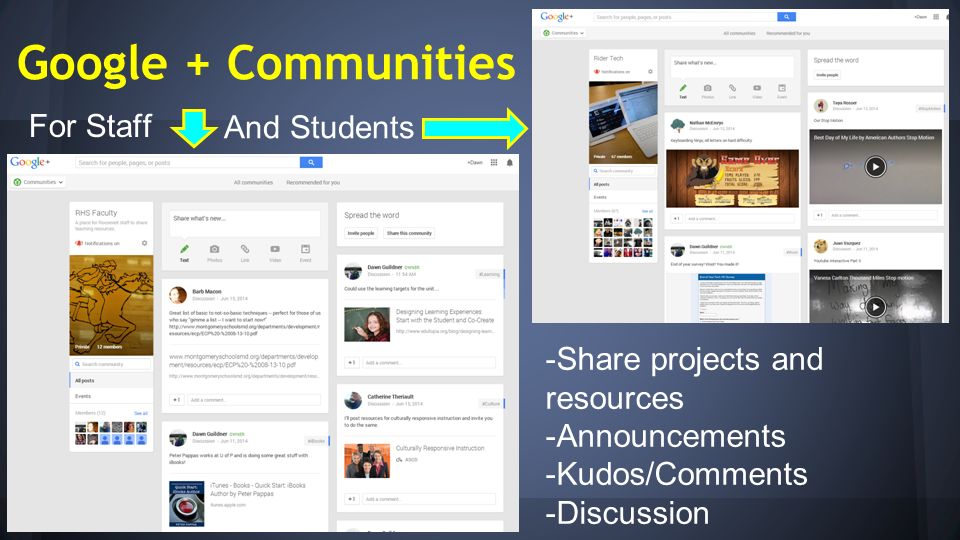Click Rider Tech laptops cover image
Image resolution: width=960 pixels, height=540 pixels.
pyautogui.click(x=623, y=122)
